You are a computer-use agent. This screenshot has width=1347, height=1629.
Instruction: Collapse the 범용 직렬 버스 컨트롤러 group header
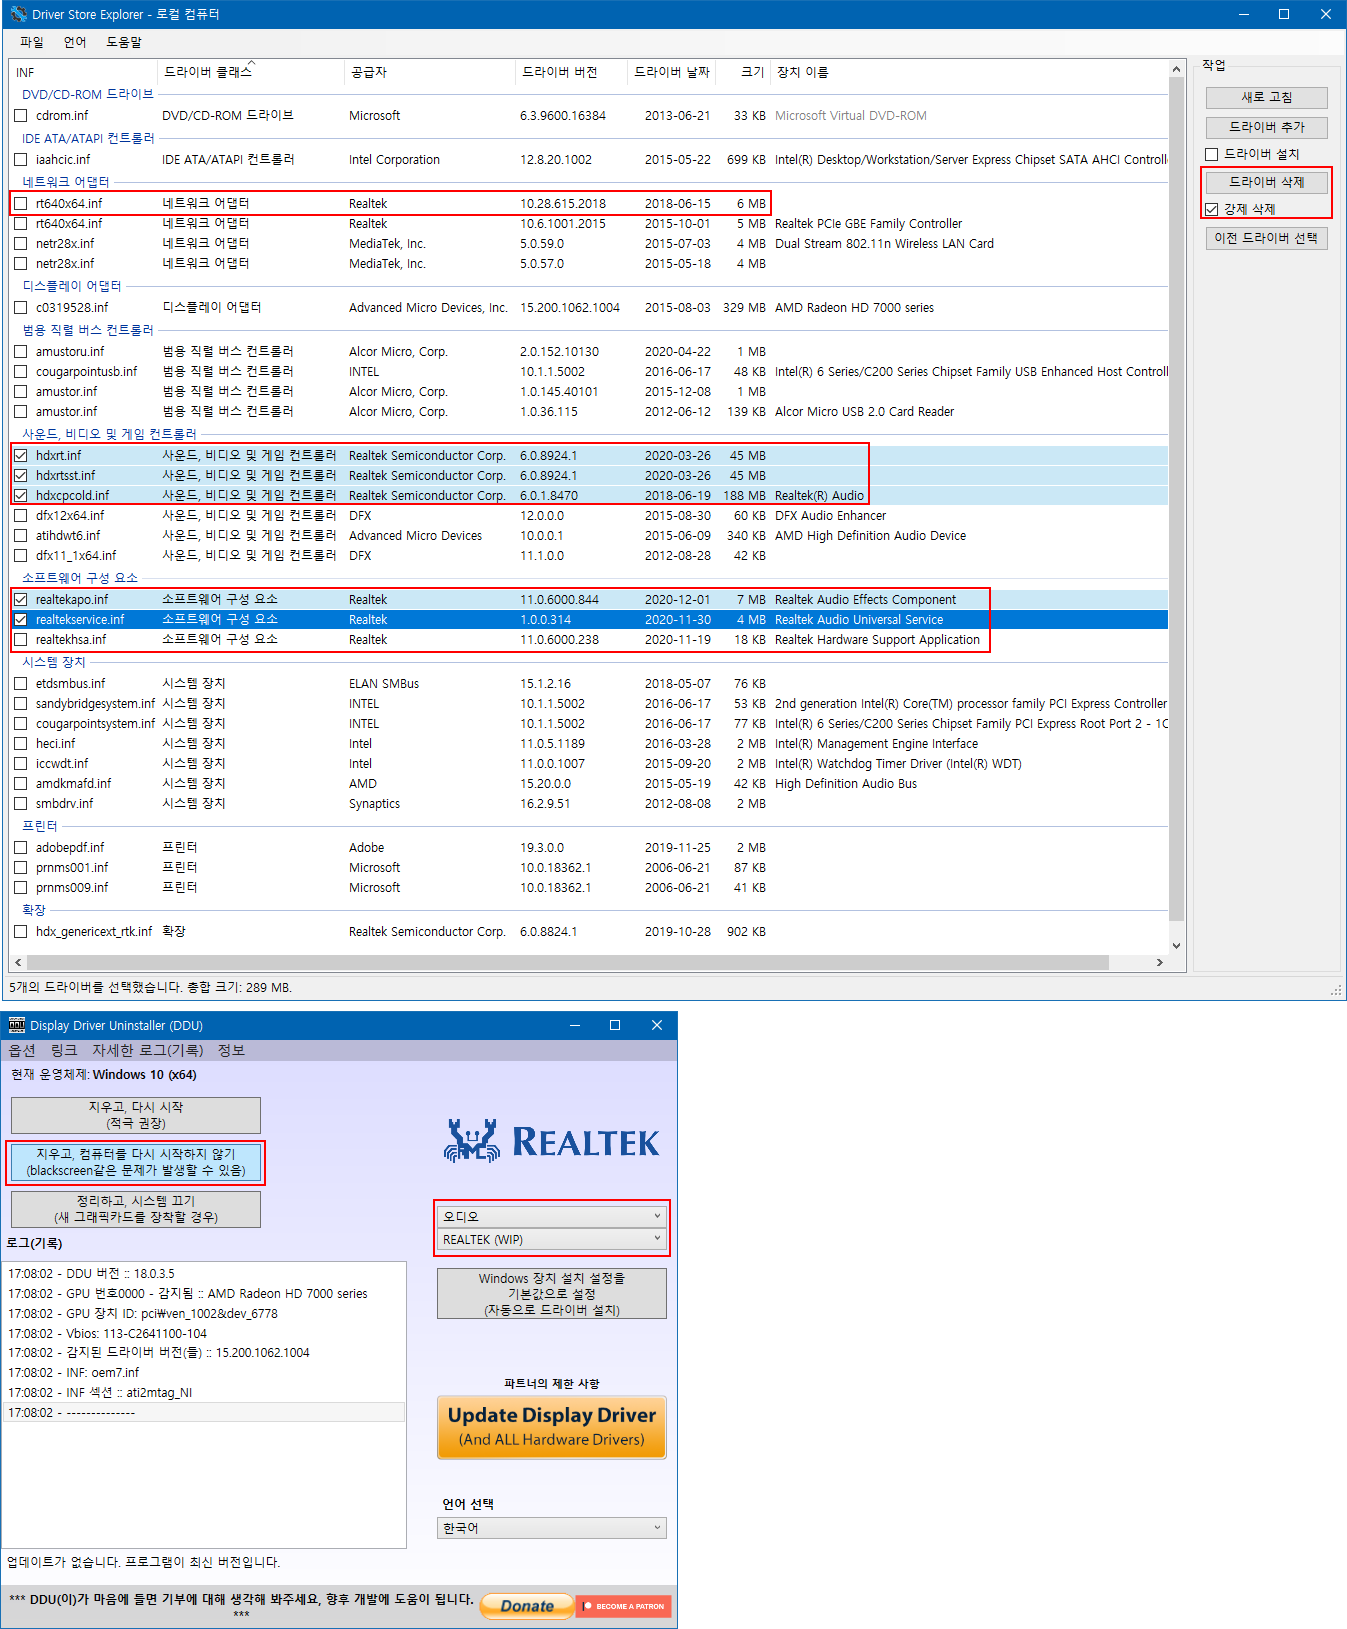pyautogui.click(x=88, y=330)
